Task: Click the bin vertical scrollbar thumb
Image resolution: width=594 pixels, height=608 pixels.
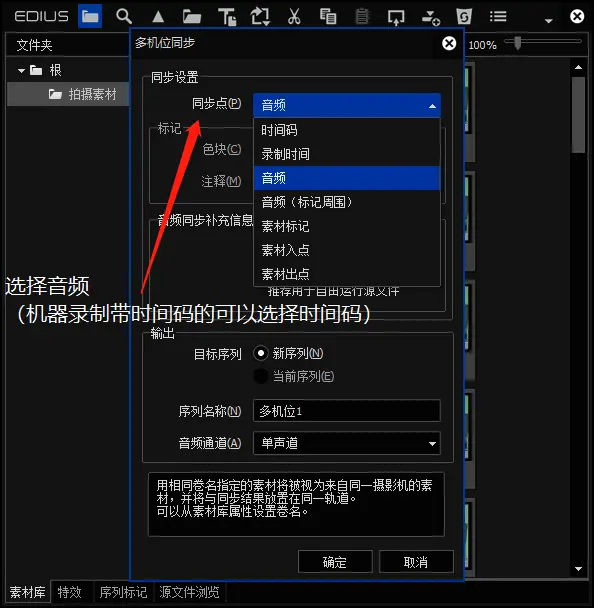Action: 578,114
